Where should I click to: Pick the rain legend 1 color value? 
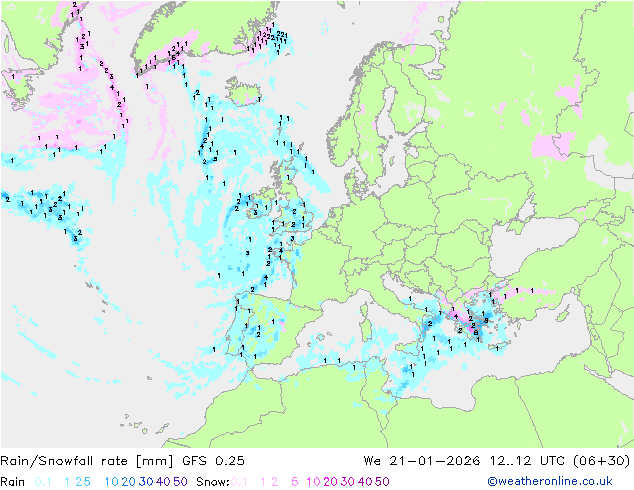[x=67, y=482]
